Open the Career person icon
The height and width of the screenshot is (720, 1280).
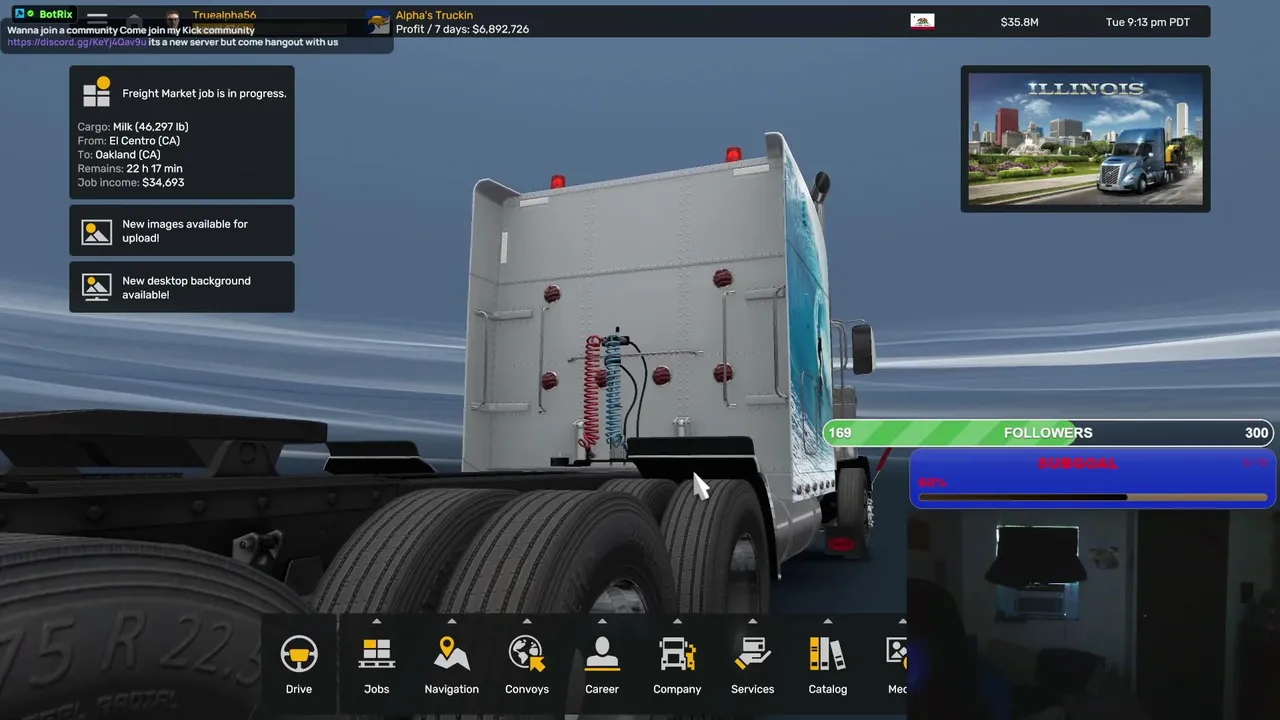click(x=602, y=654)
